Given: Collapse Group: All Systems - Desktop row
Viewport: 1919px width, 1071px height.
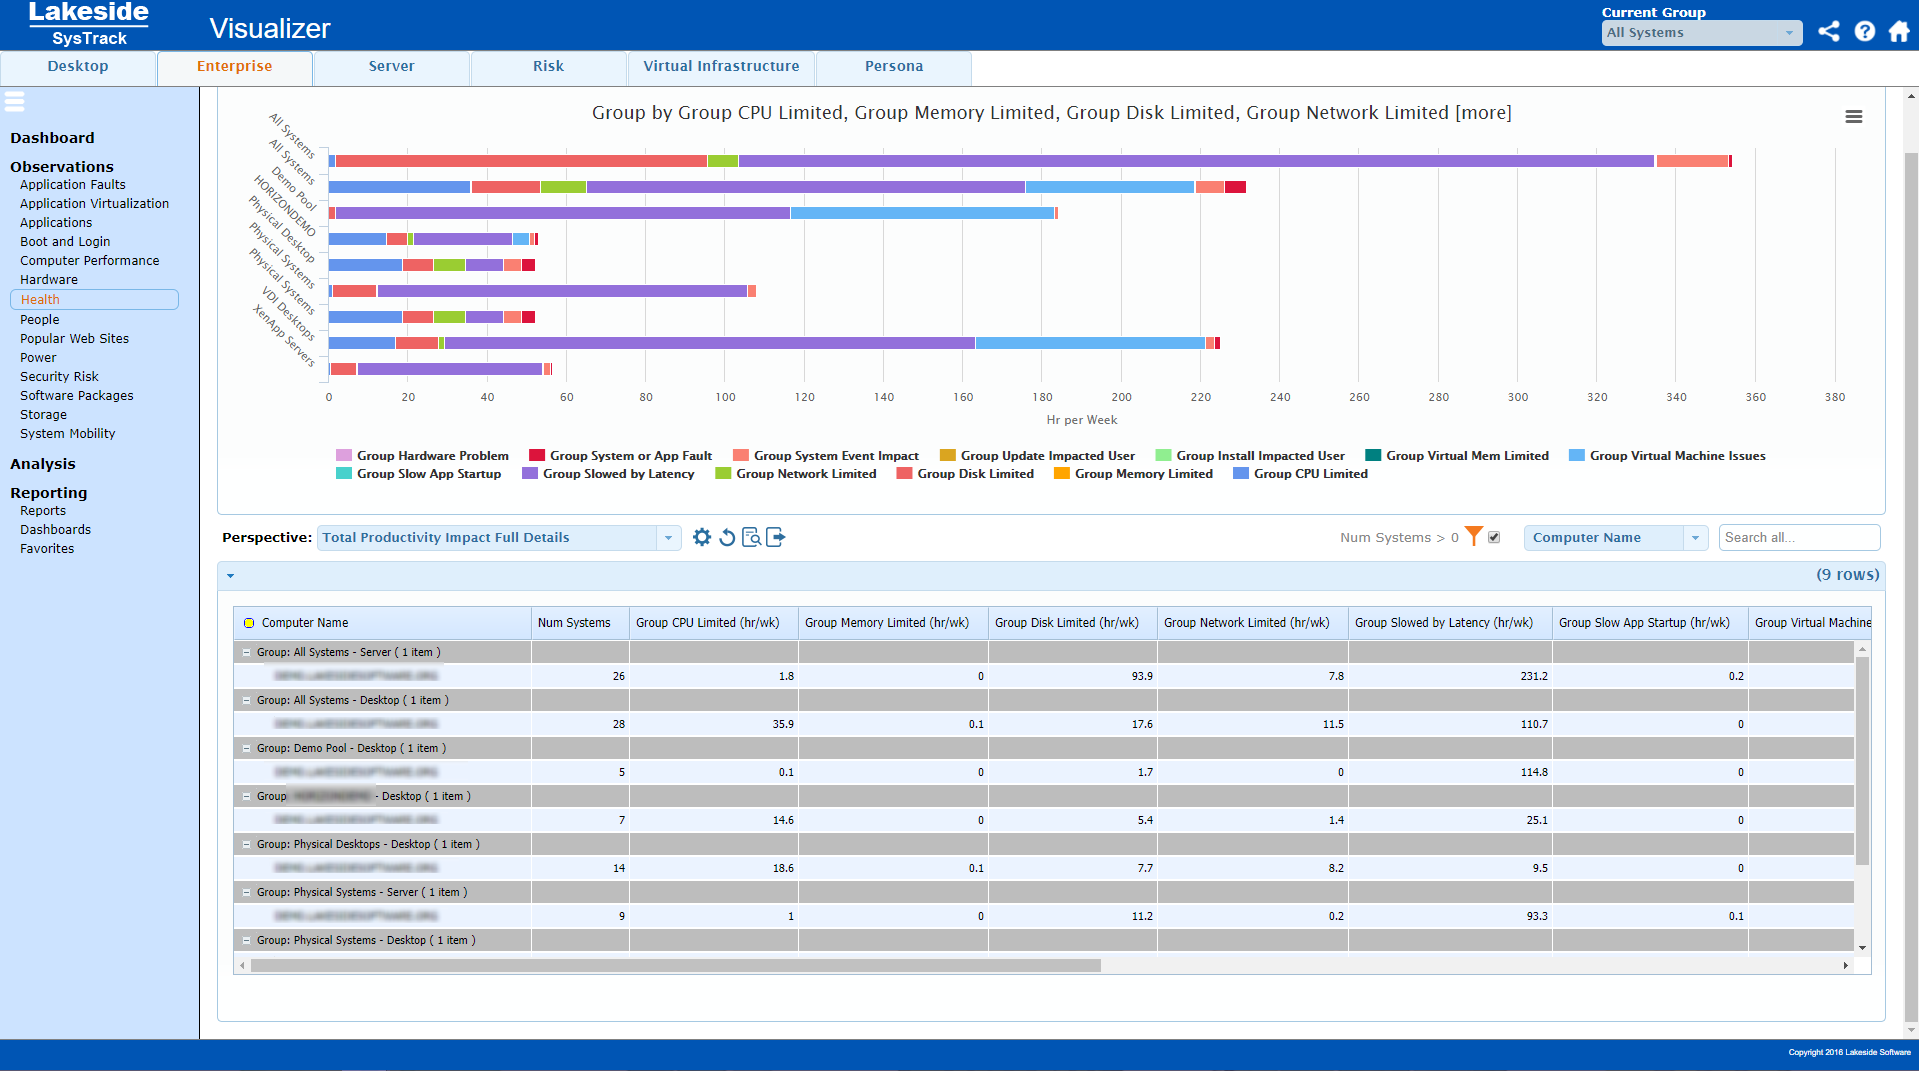Looking at the screenshot, I should coord(246,700).
